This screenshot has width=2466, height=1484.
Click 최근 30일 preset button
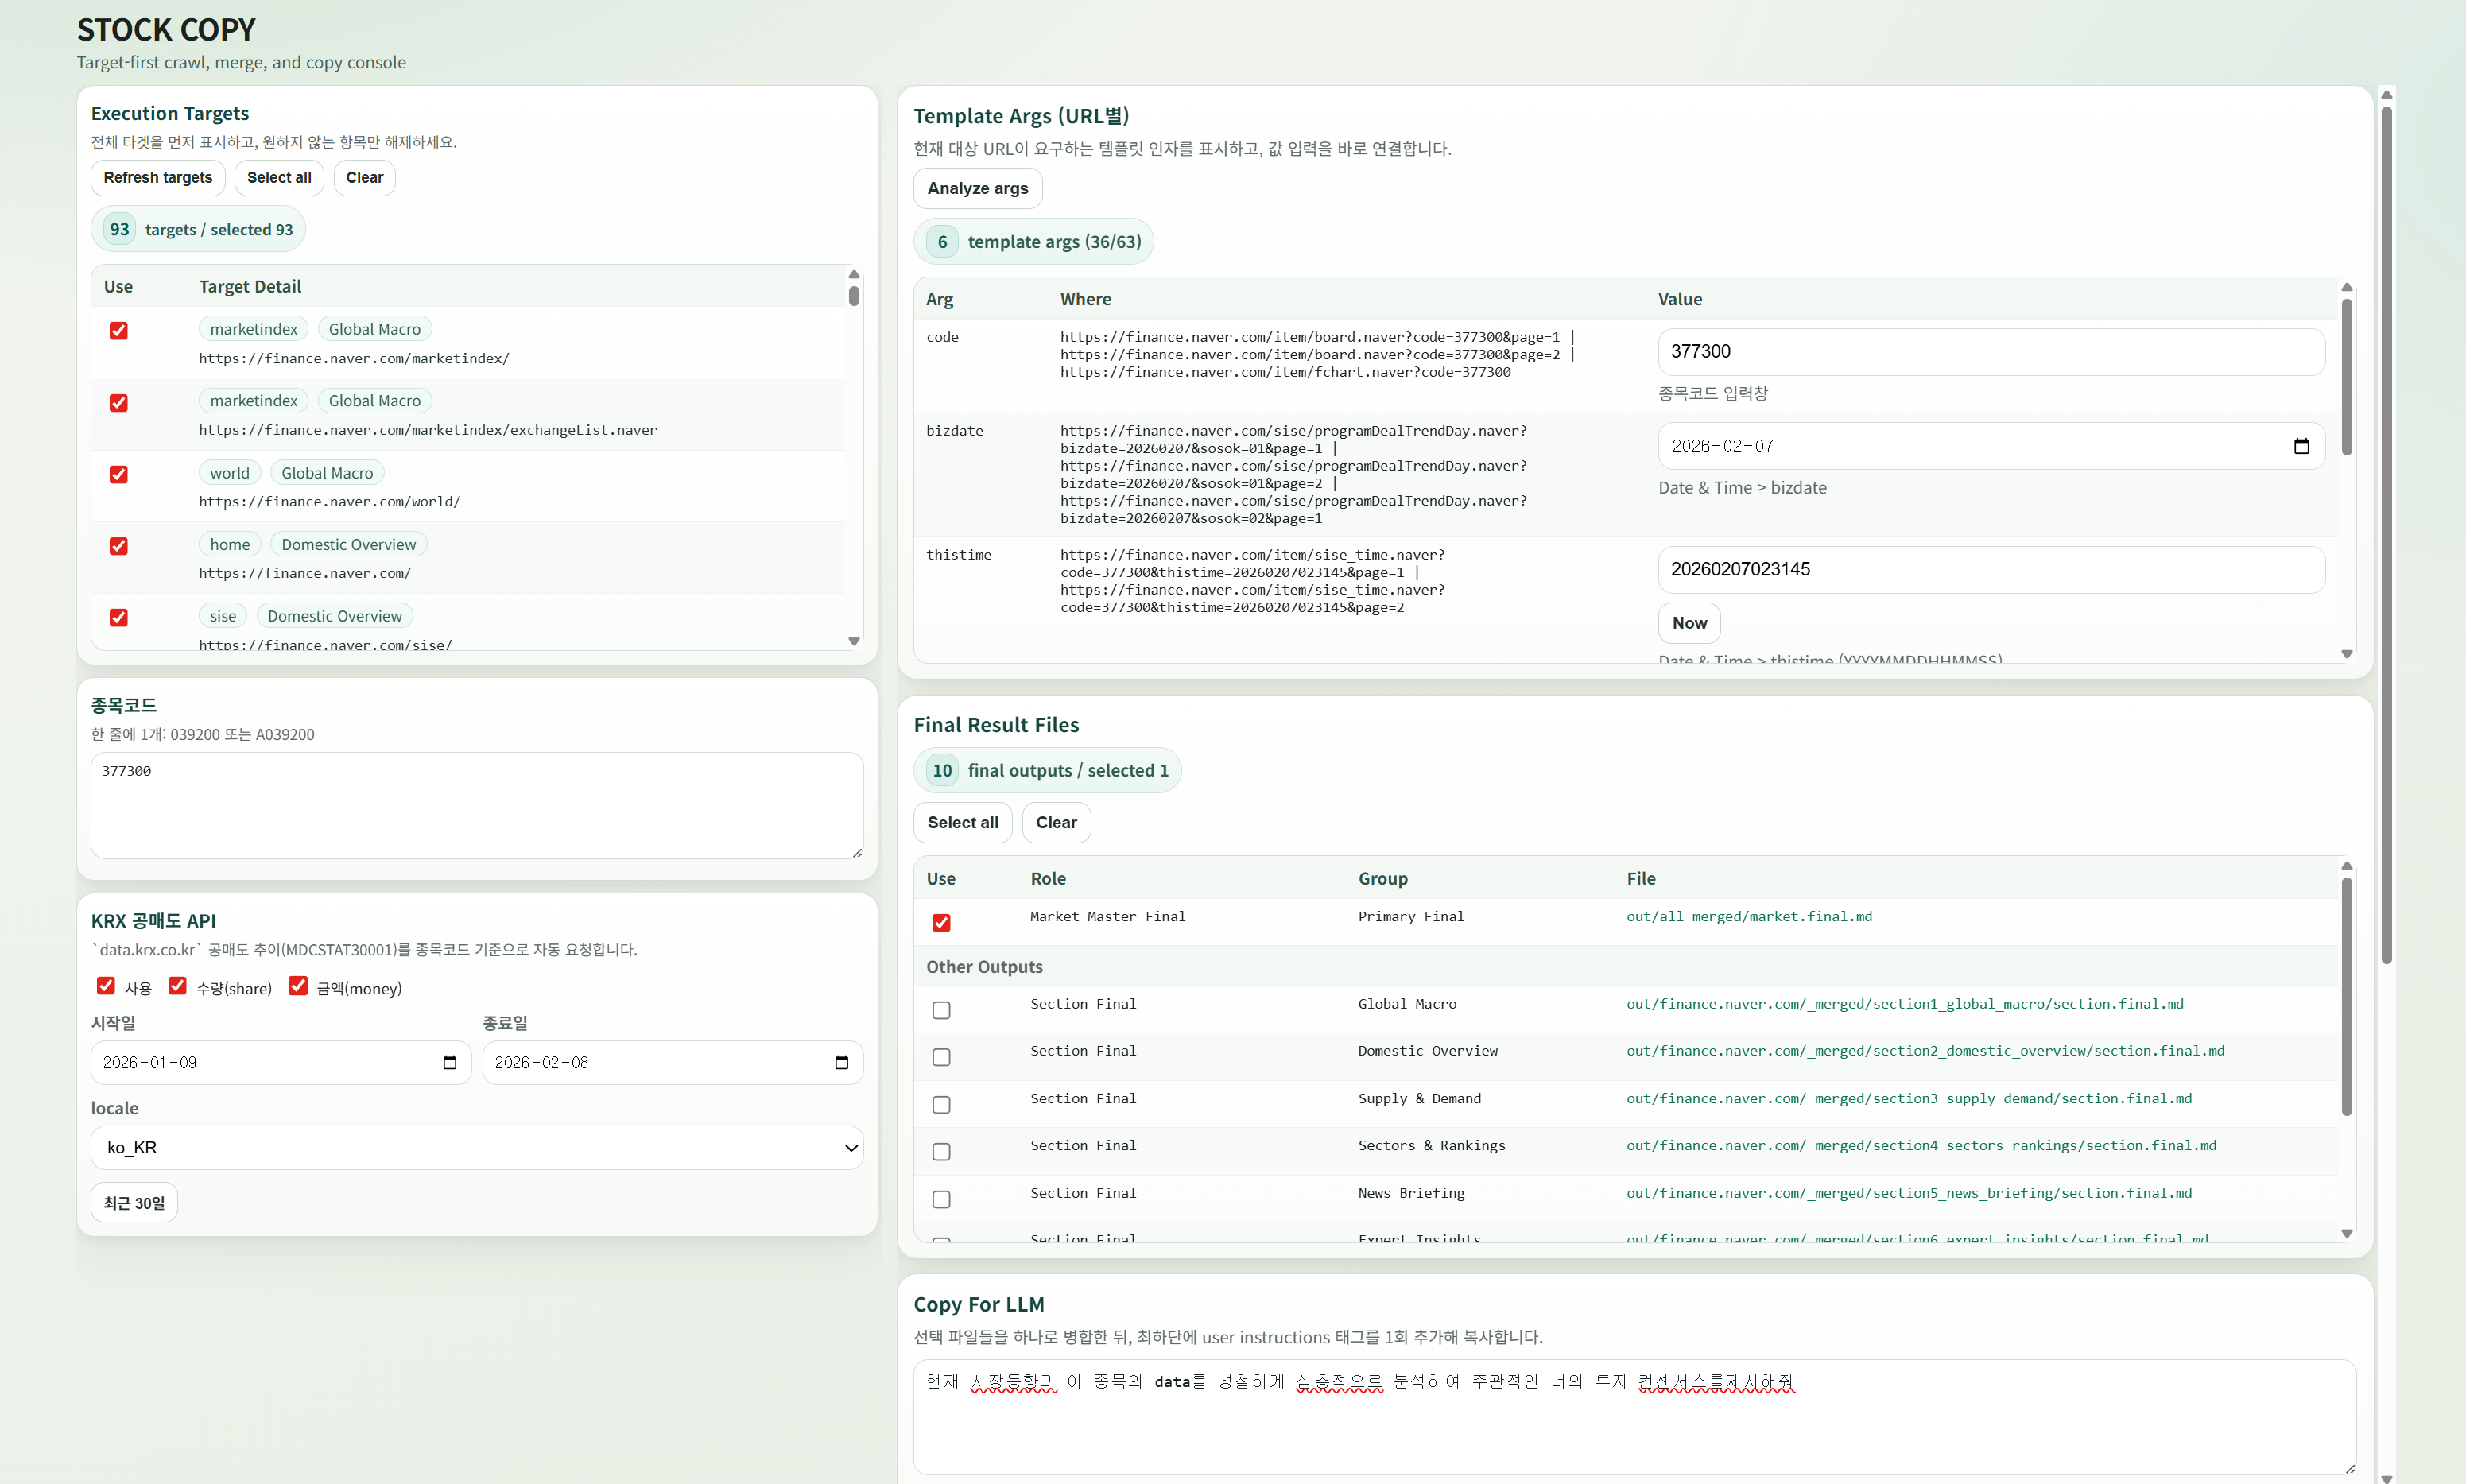click(x=134, y=1202)
